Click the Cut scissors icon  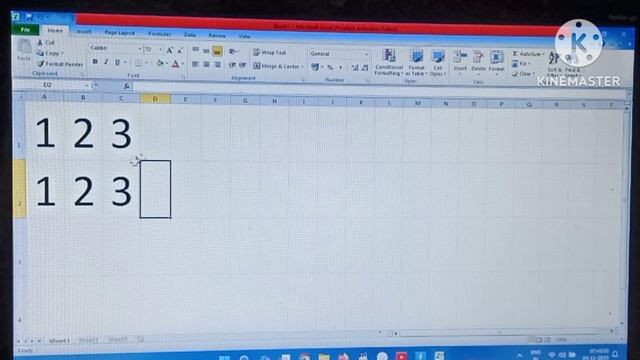click(x=40, y=42)
